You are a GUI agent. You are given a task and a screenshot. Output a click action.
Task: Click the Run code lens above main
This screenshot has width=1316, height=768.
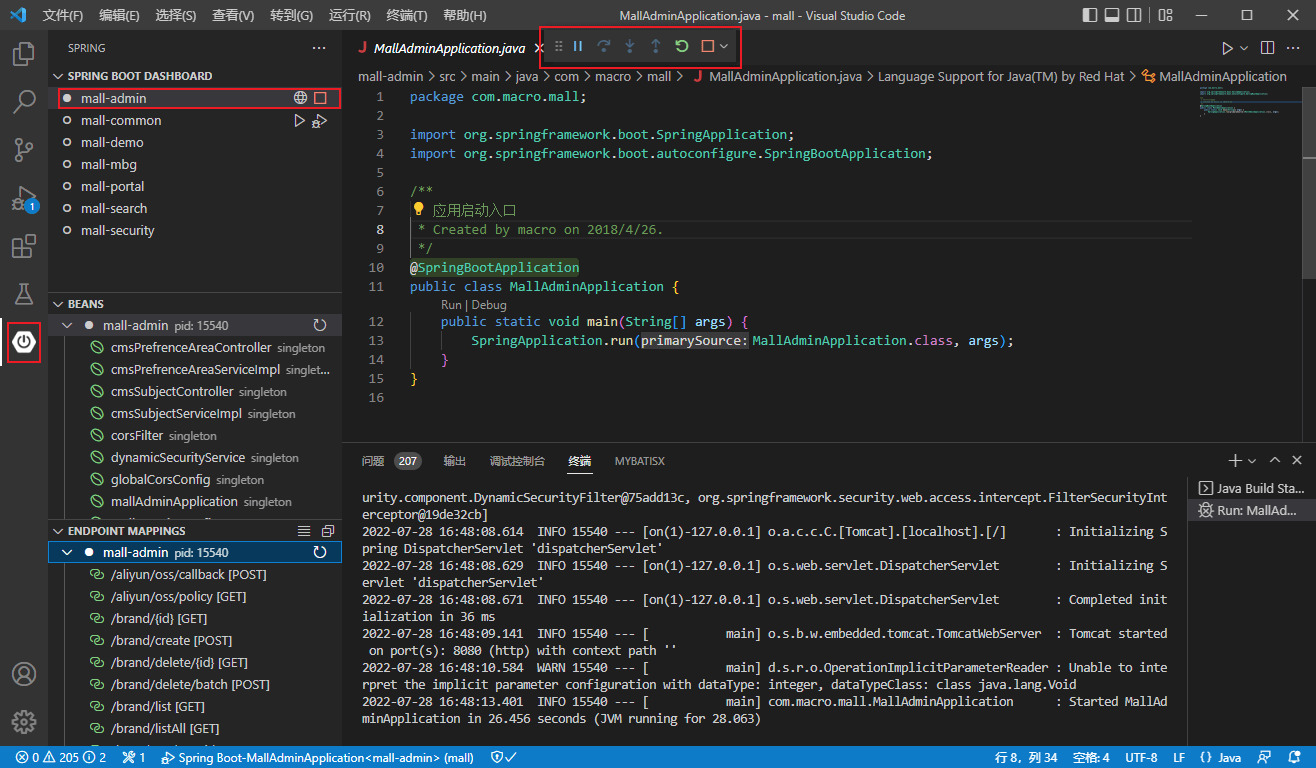click(x=451, y=305)
